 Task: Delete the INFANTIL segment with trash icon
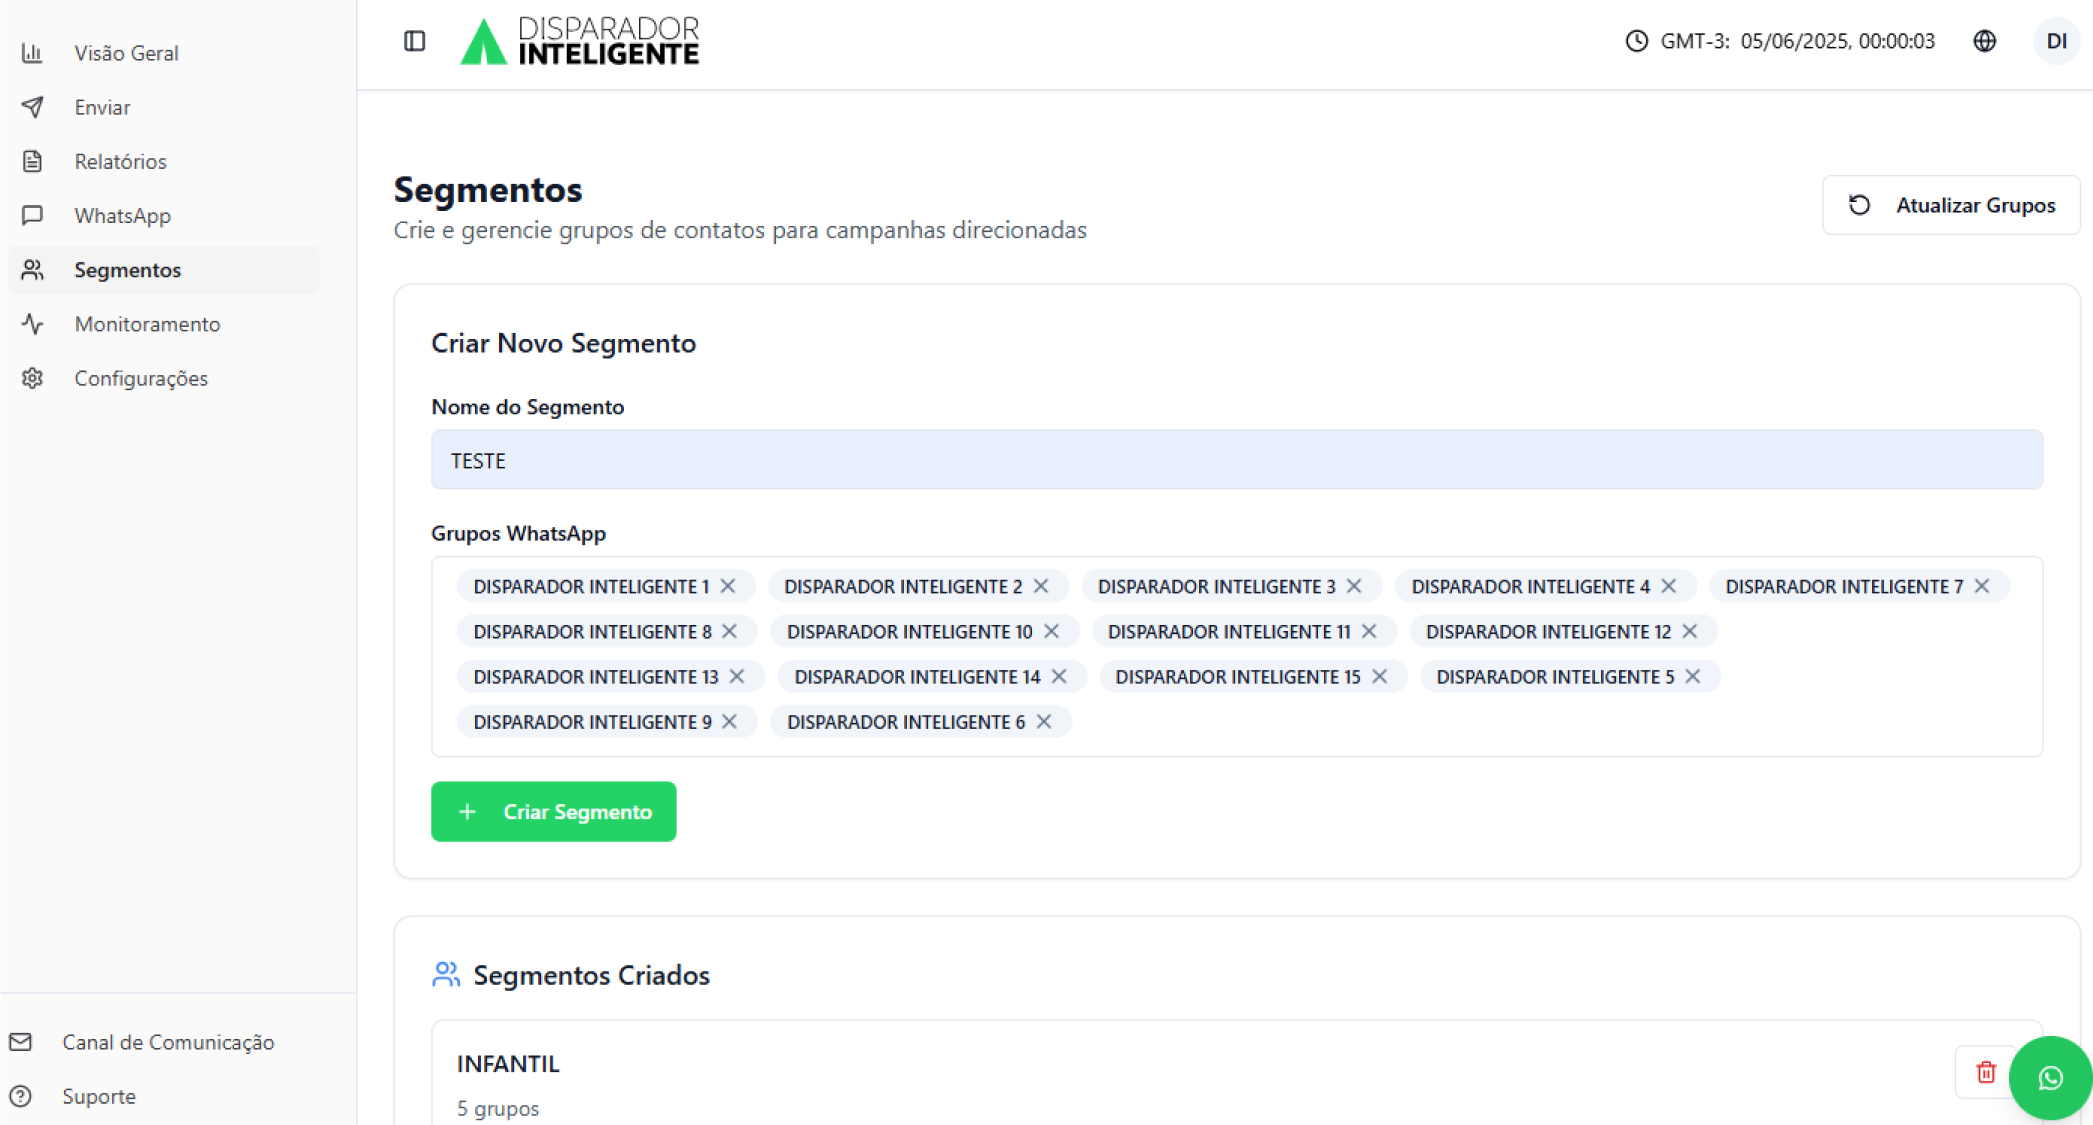pyautogui.click(x=1986, y=1072)
